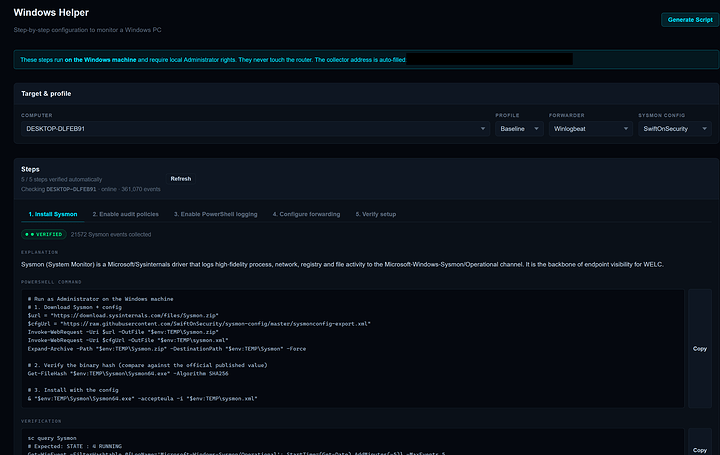Click the Get-FileHash command line
This screenshot has height=455, width=720.
128,373
